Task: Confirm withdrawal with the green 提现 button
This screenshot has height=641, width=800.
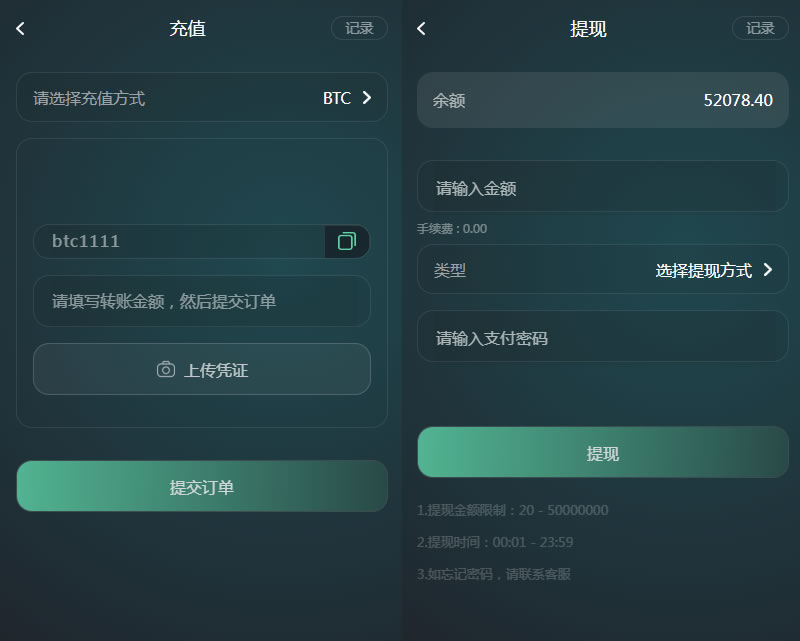Action: (603, 452)
